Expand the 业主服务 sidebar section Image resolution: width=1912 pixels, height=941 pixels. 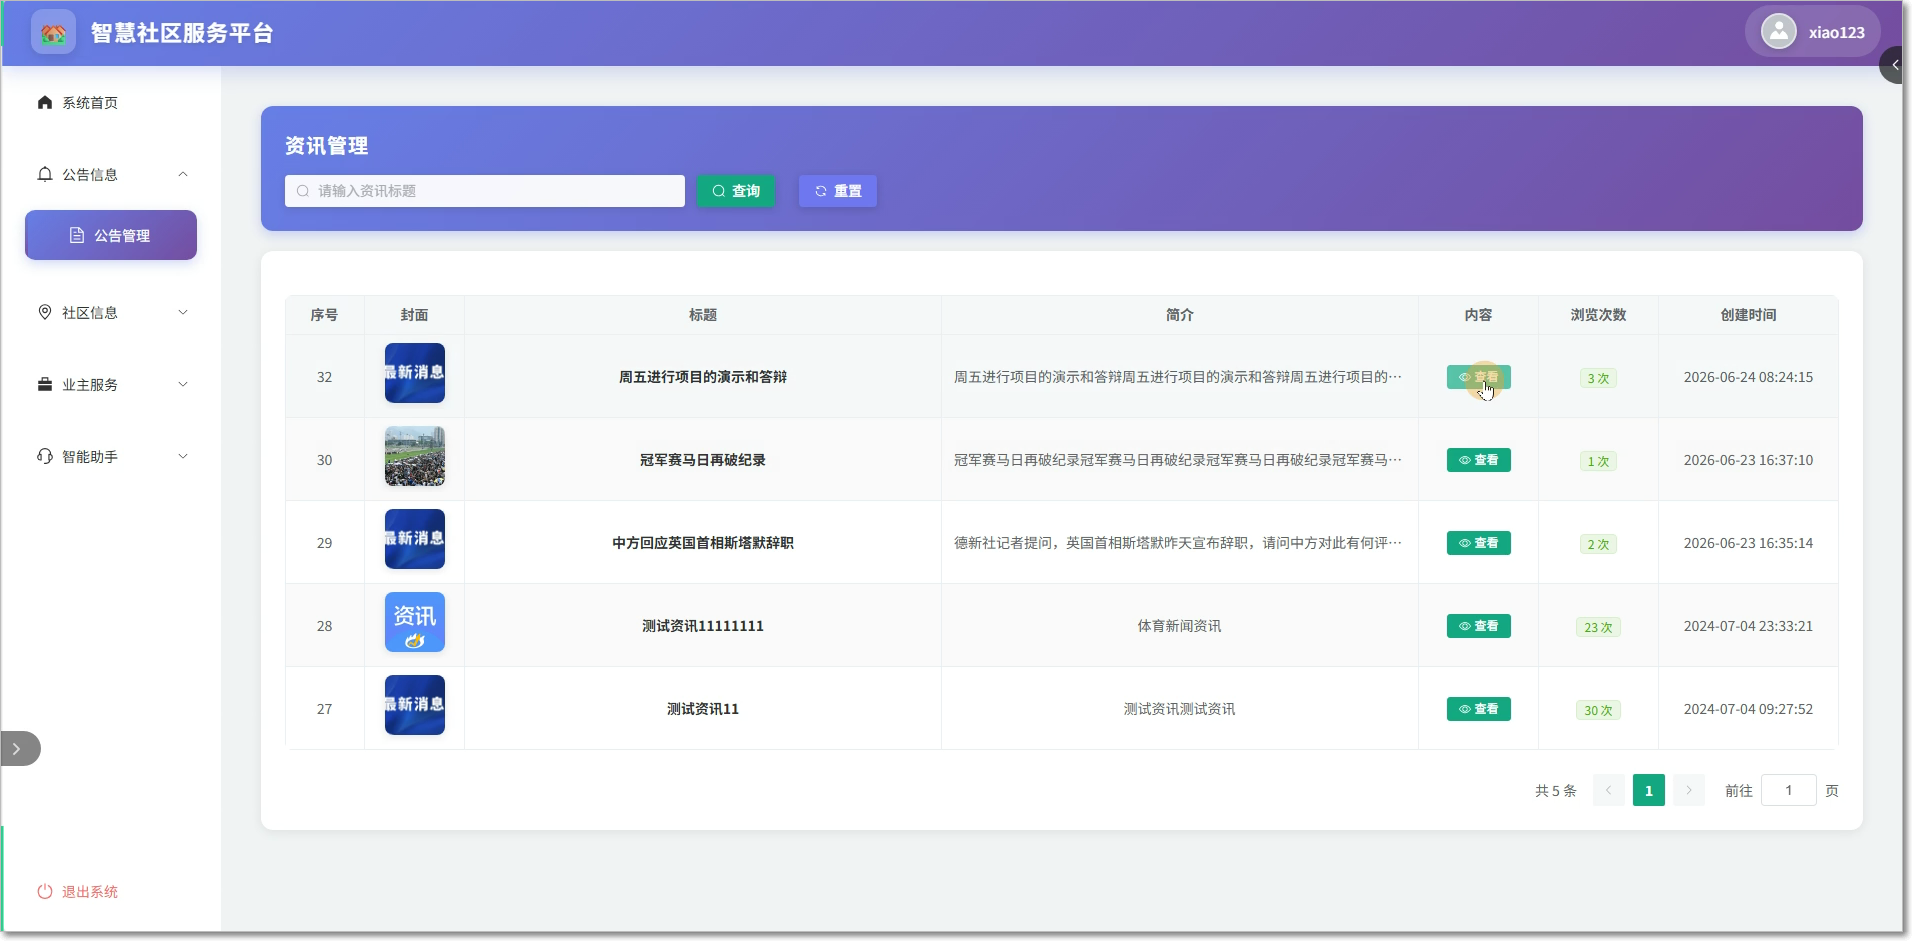point(110,385)
